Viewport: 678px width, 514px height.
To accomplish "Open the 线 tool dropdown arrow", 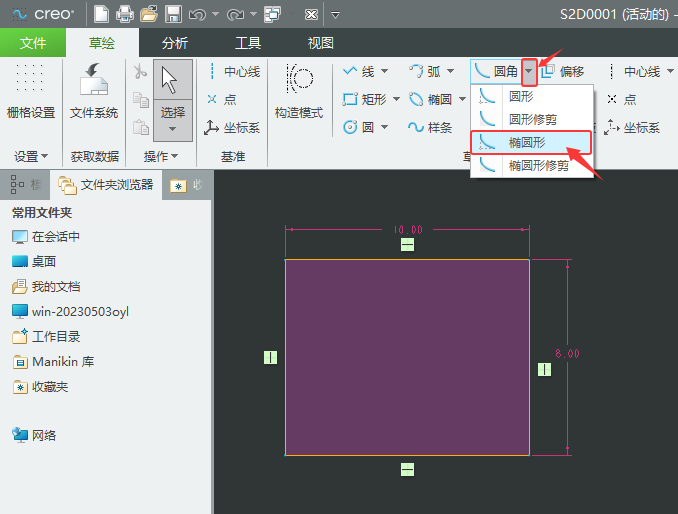I will click(384, 71).
